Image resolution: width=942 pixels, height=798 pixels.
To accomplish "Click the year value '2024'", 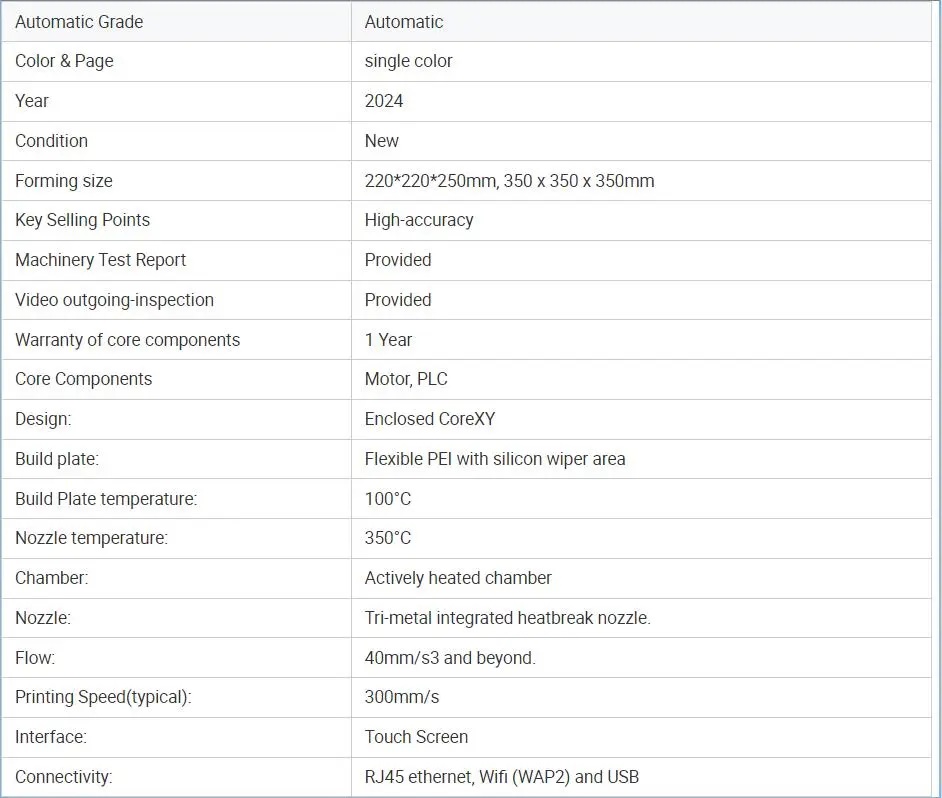I will pos(384,101).
